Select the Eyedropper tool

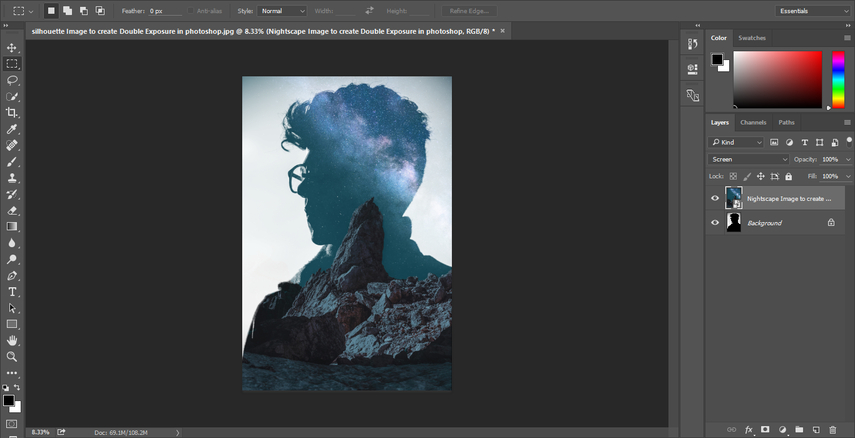[x=11, y=129]
